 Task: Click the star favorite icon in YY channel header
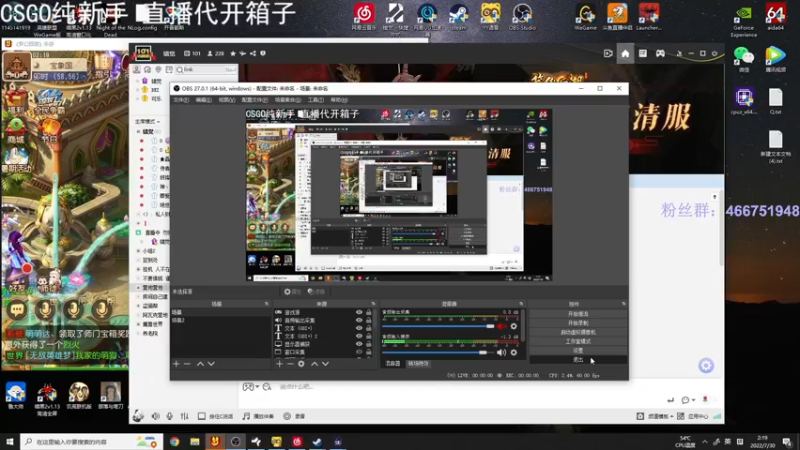[x=233, y=53]
